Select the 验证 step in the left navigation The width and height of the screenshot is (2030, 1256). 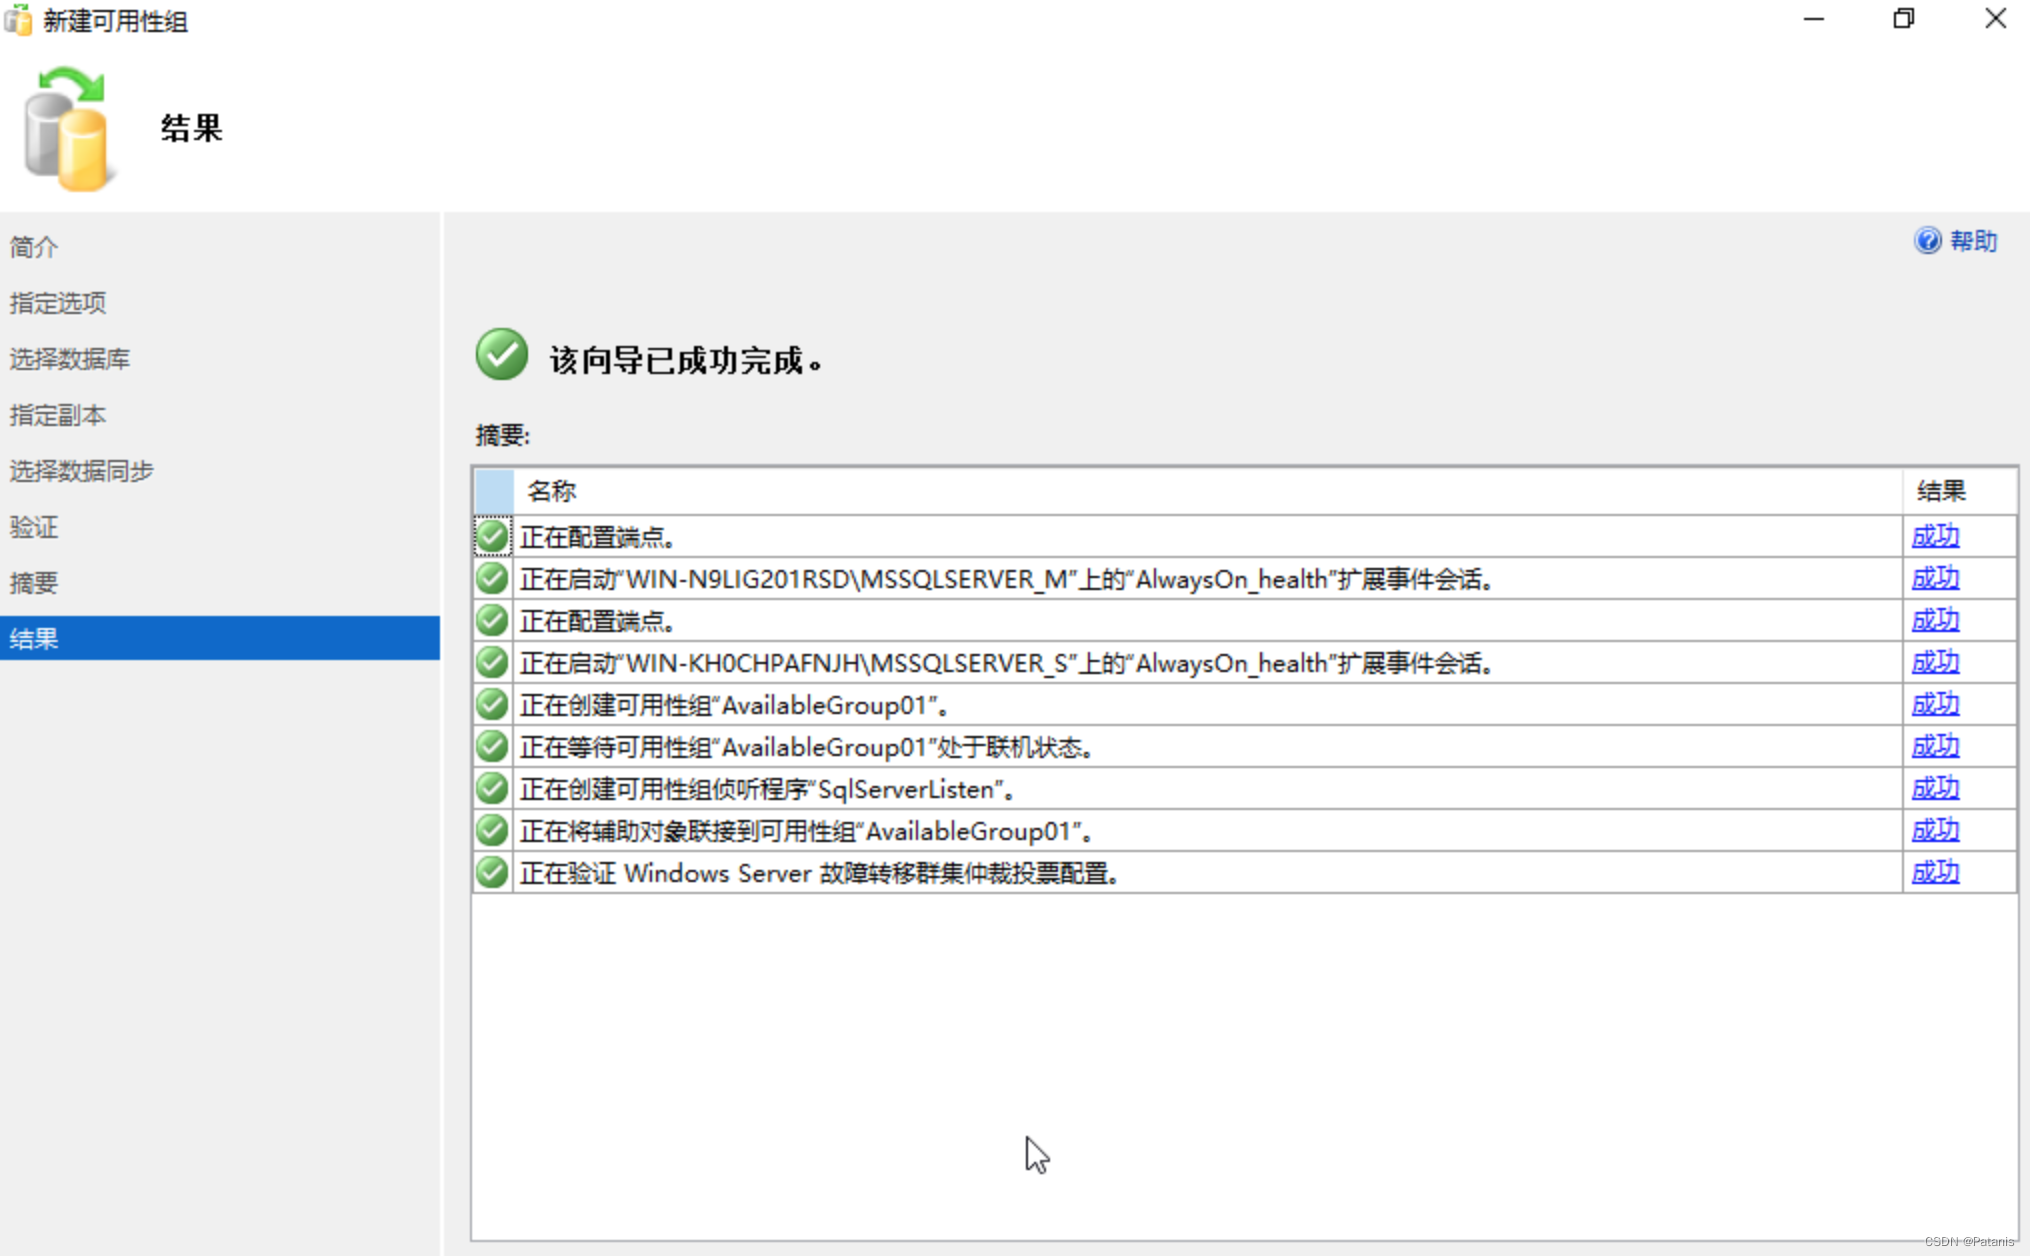[34, 527]
